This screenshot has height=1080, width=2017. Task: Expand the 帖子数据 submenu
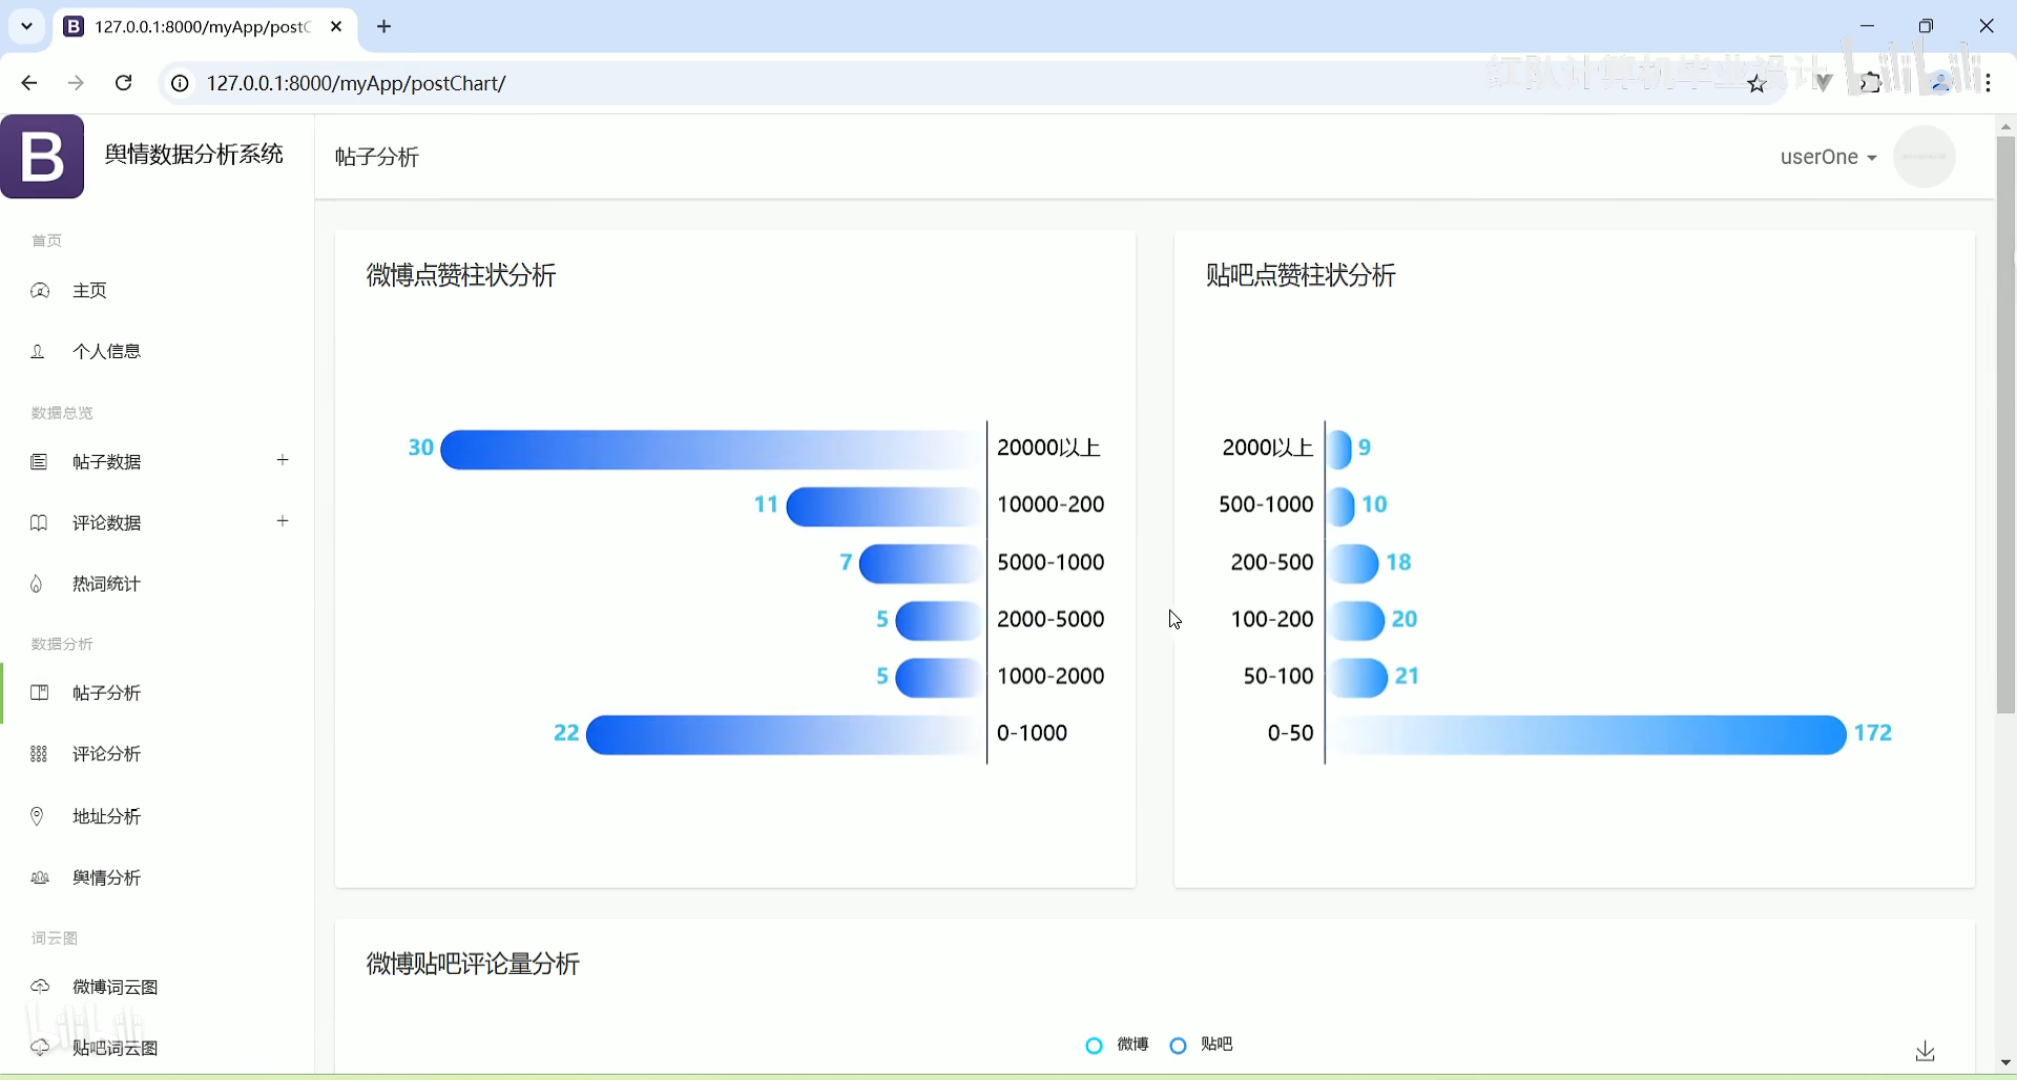click(282, 460)
